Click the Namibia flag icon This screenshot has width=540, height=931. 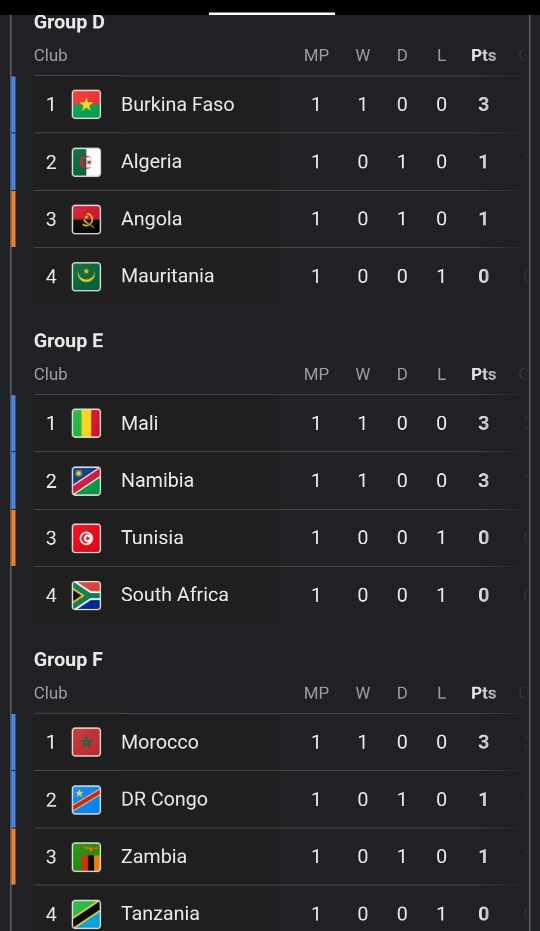(x=86, y=480)
